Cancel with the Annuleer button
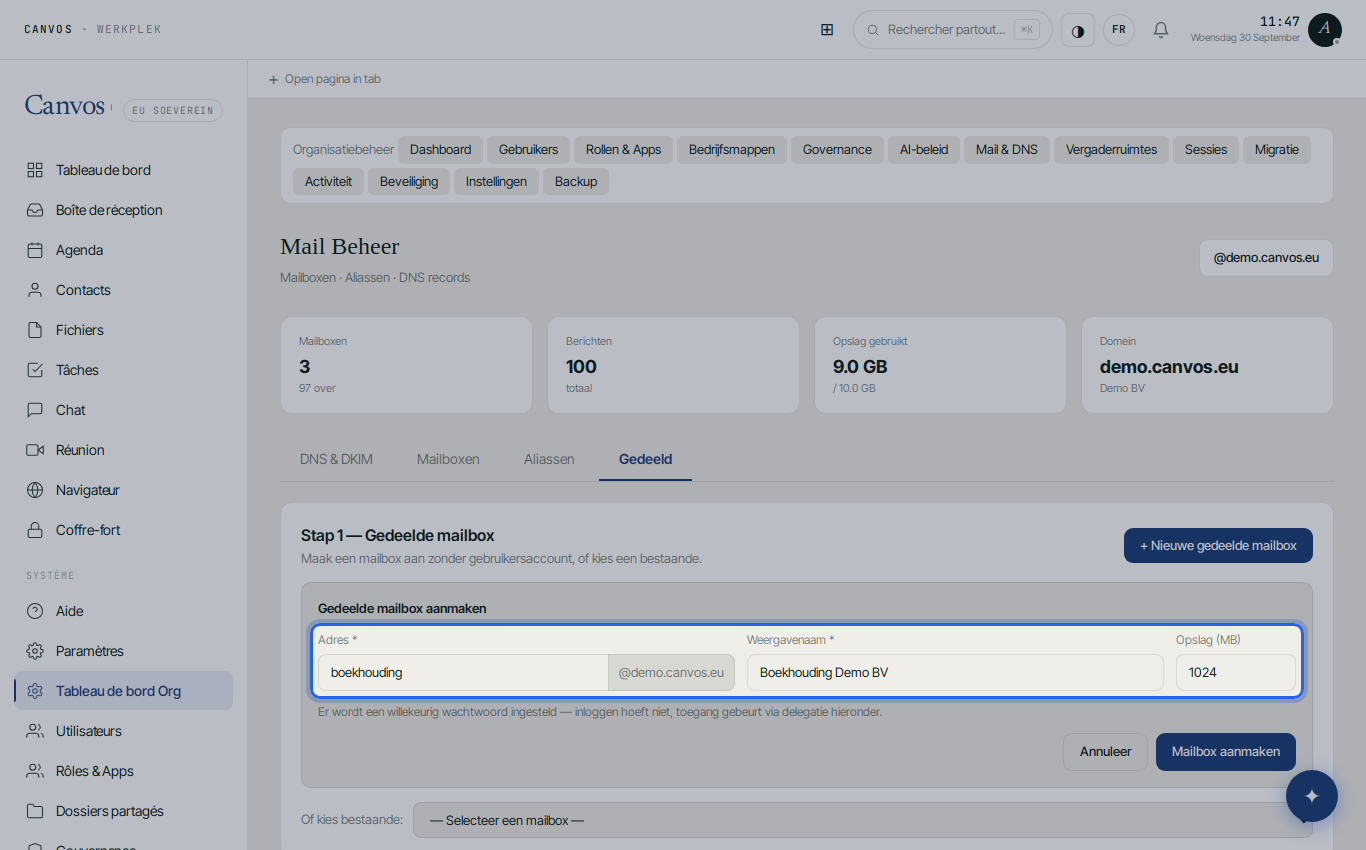The width and height of the screenshot is (1366, 850). pos(1105,752)
